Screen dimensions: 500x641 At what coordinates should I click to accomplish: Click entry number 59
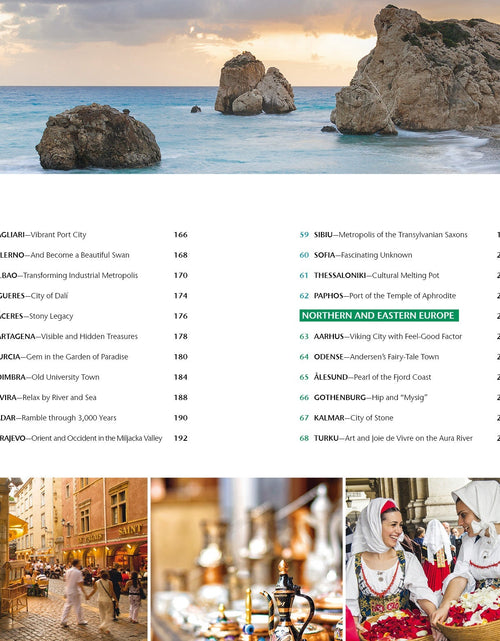point(304,235)
